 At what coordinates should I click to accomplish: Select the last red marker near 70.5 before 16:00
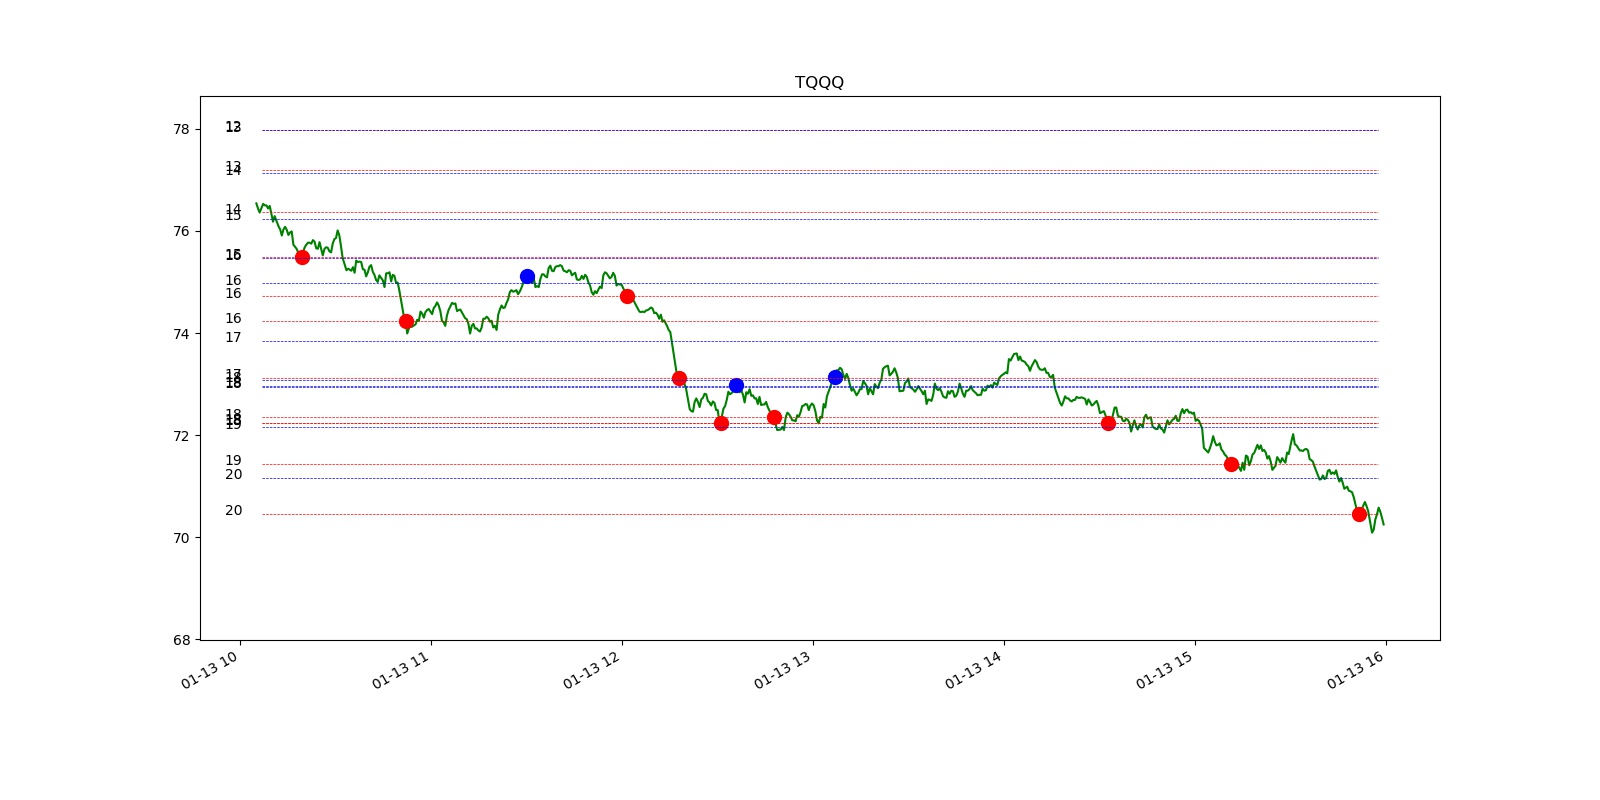pyautogui.click(x=1359, y=514)
